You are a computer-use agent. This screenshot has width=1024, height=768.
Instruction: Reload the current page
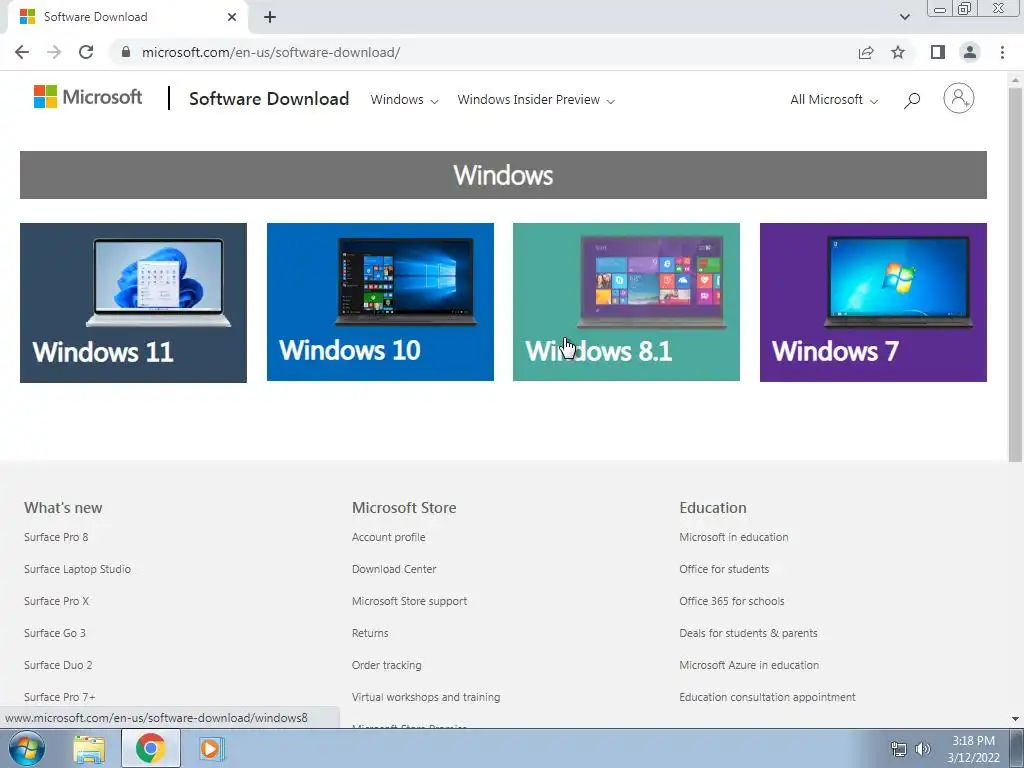pos(86,52)
